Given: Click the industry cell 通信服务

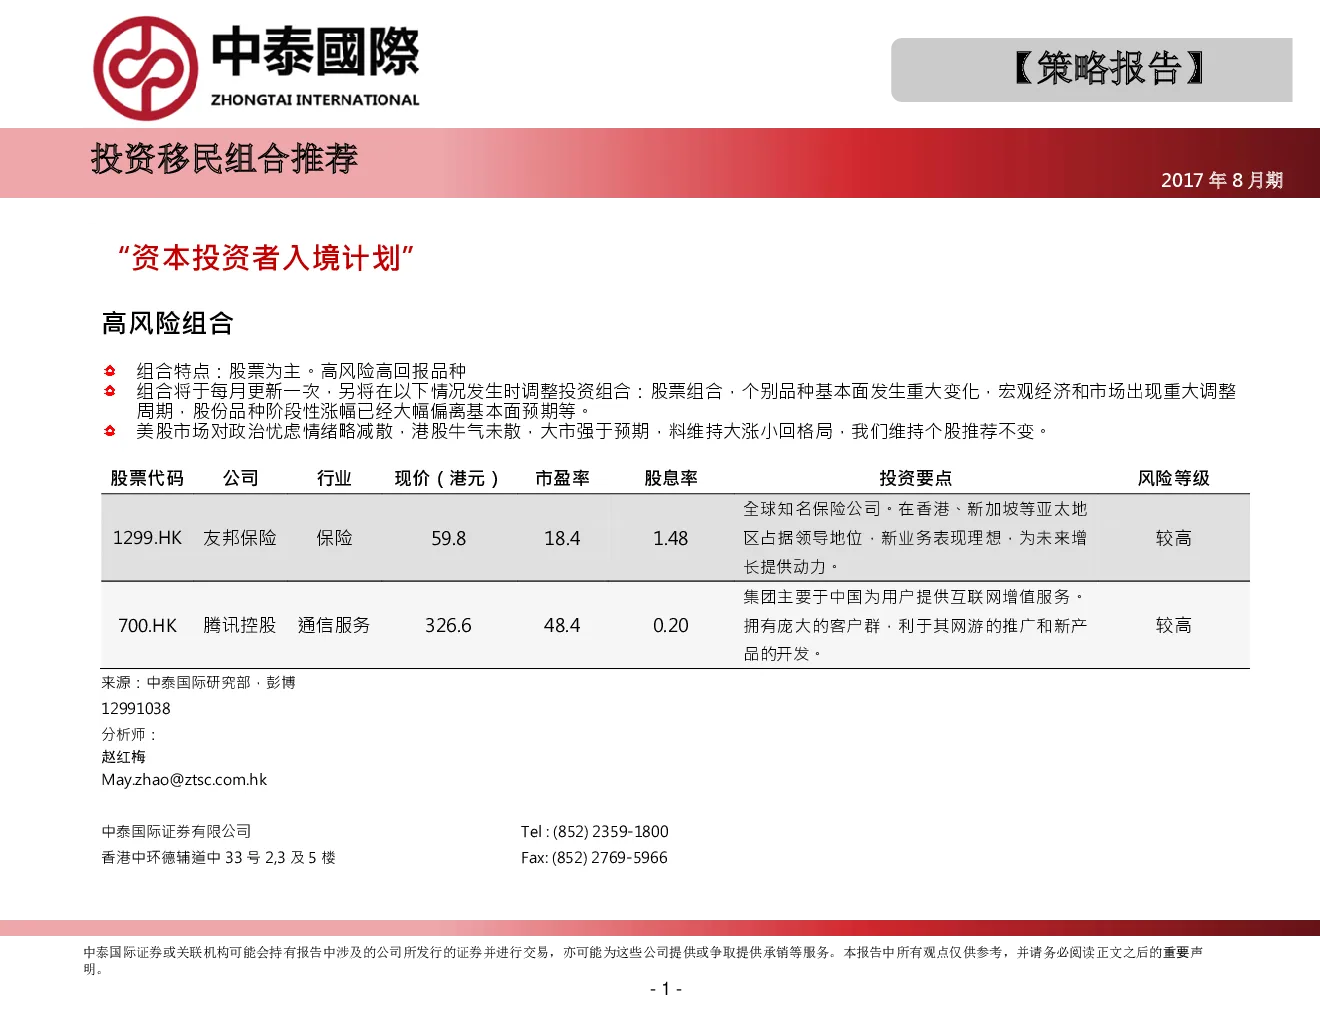Looking at the screenshot, I should tap(334, 625).
